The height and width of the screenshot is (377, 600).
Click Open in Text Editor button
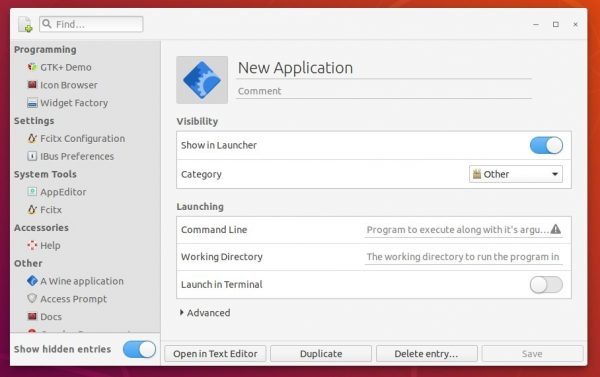(215, 354)
